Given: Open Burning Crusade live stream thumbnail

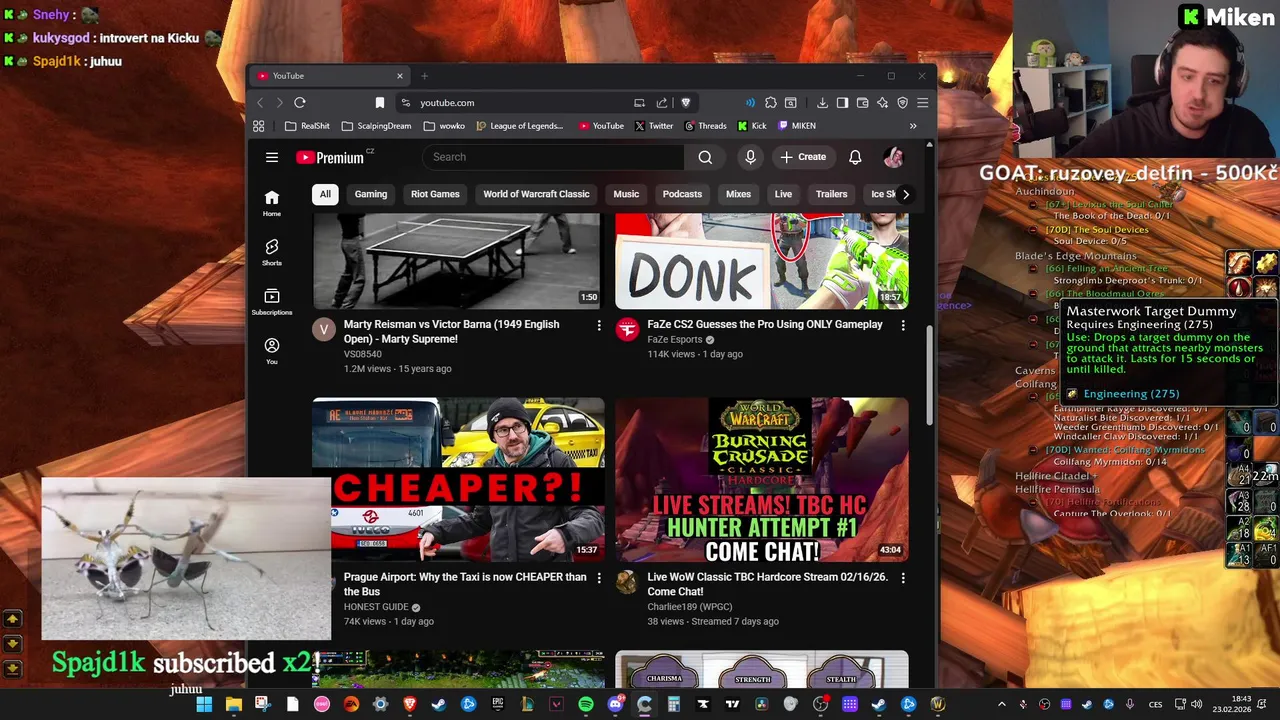Looking at the screenshot, I should point(762,480).
